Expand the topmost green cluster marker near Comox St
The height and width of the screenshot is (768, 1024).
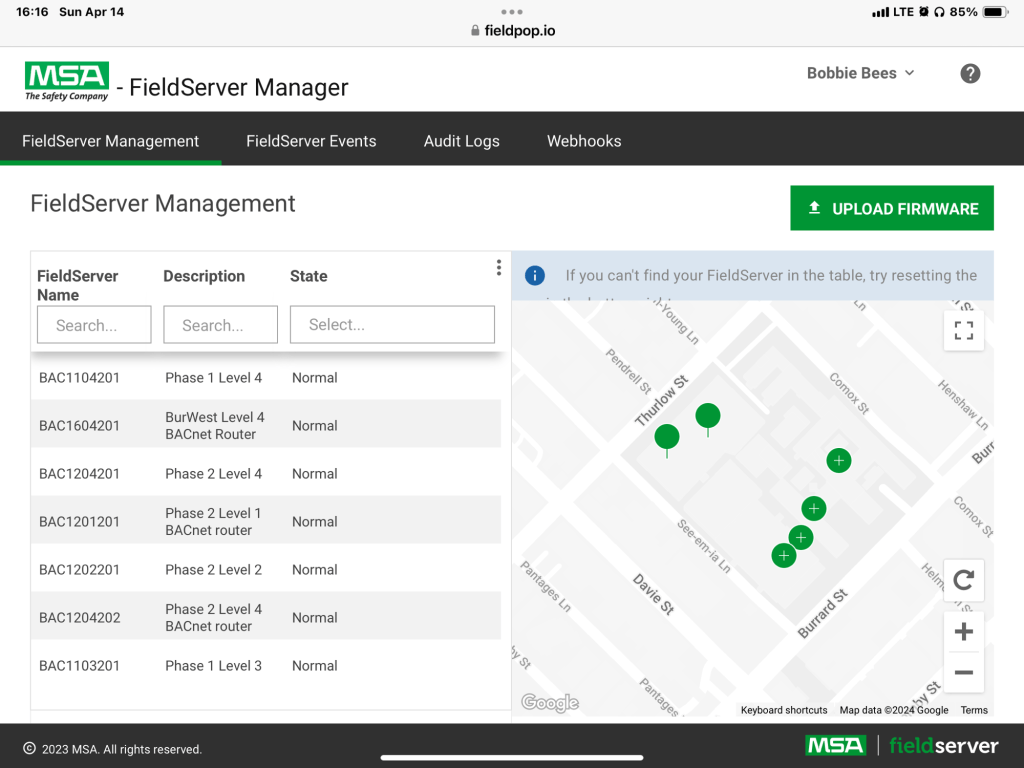tap(838, 460)
